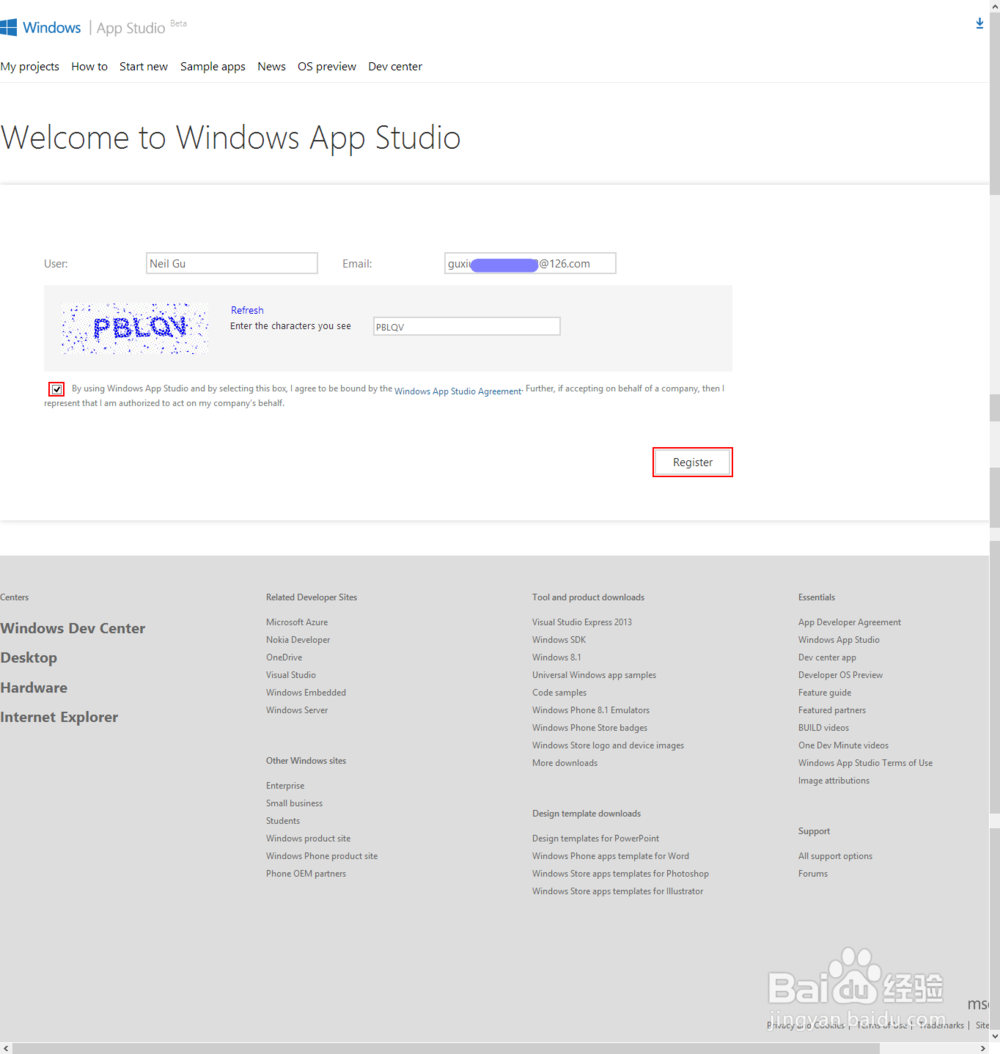1000x1054 pixels.
Task: Open the Small business link
Action: [x=294, y=803]
